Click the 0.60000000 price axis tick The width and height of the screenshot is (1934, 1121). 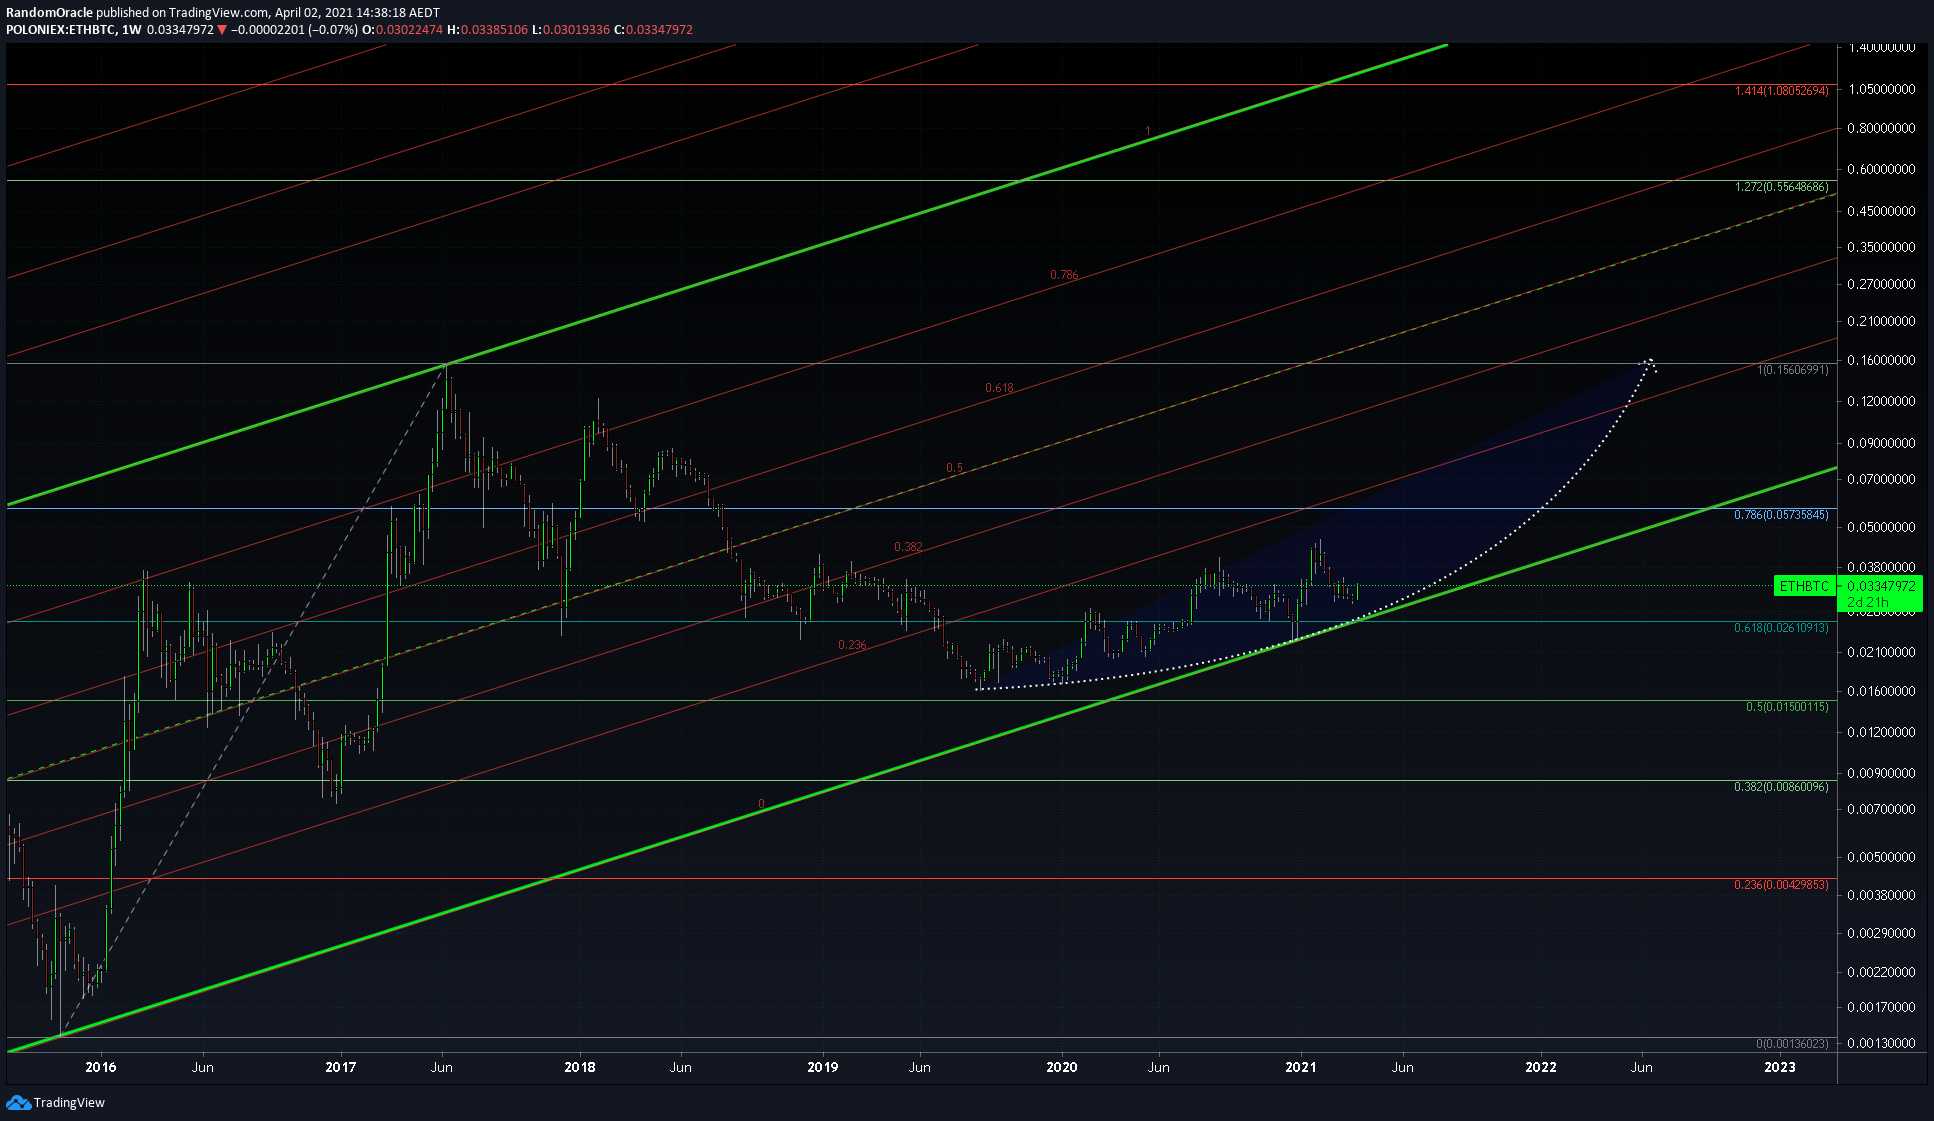[x=1882, y=169]
